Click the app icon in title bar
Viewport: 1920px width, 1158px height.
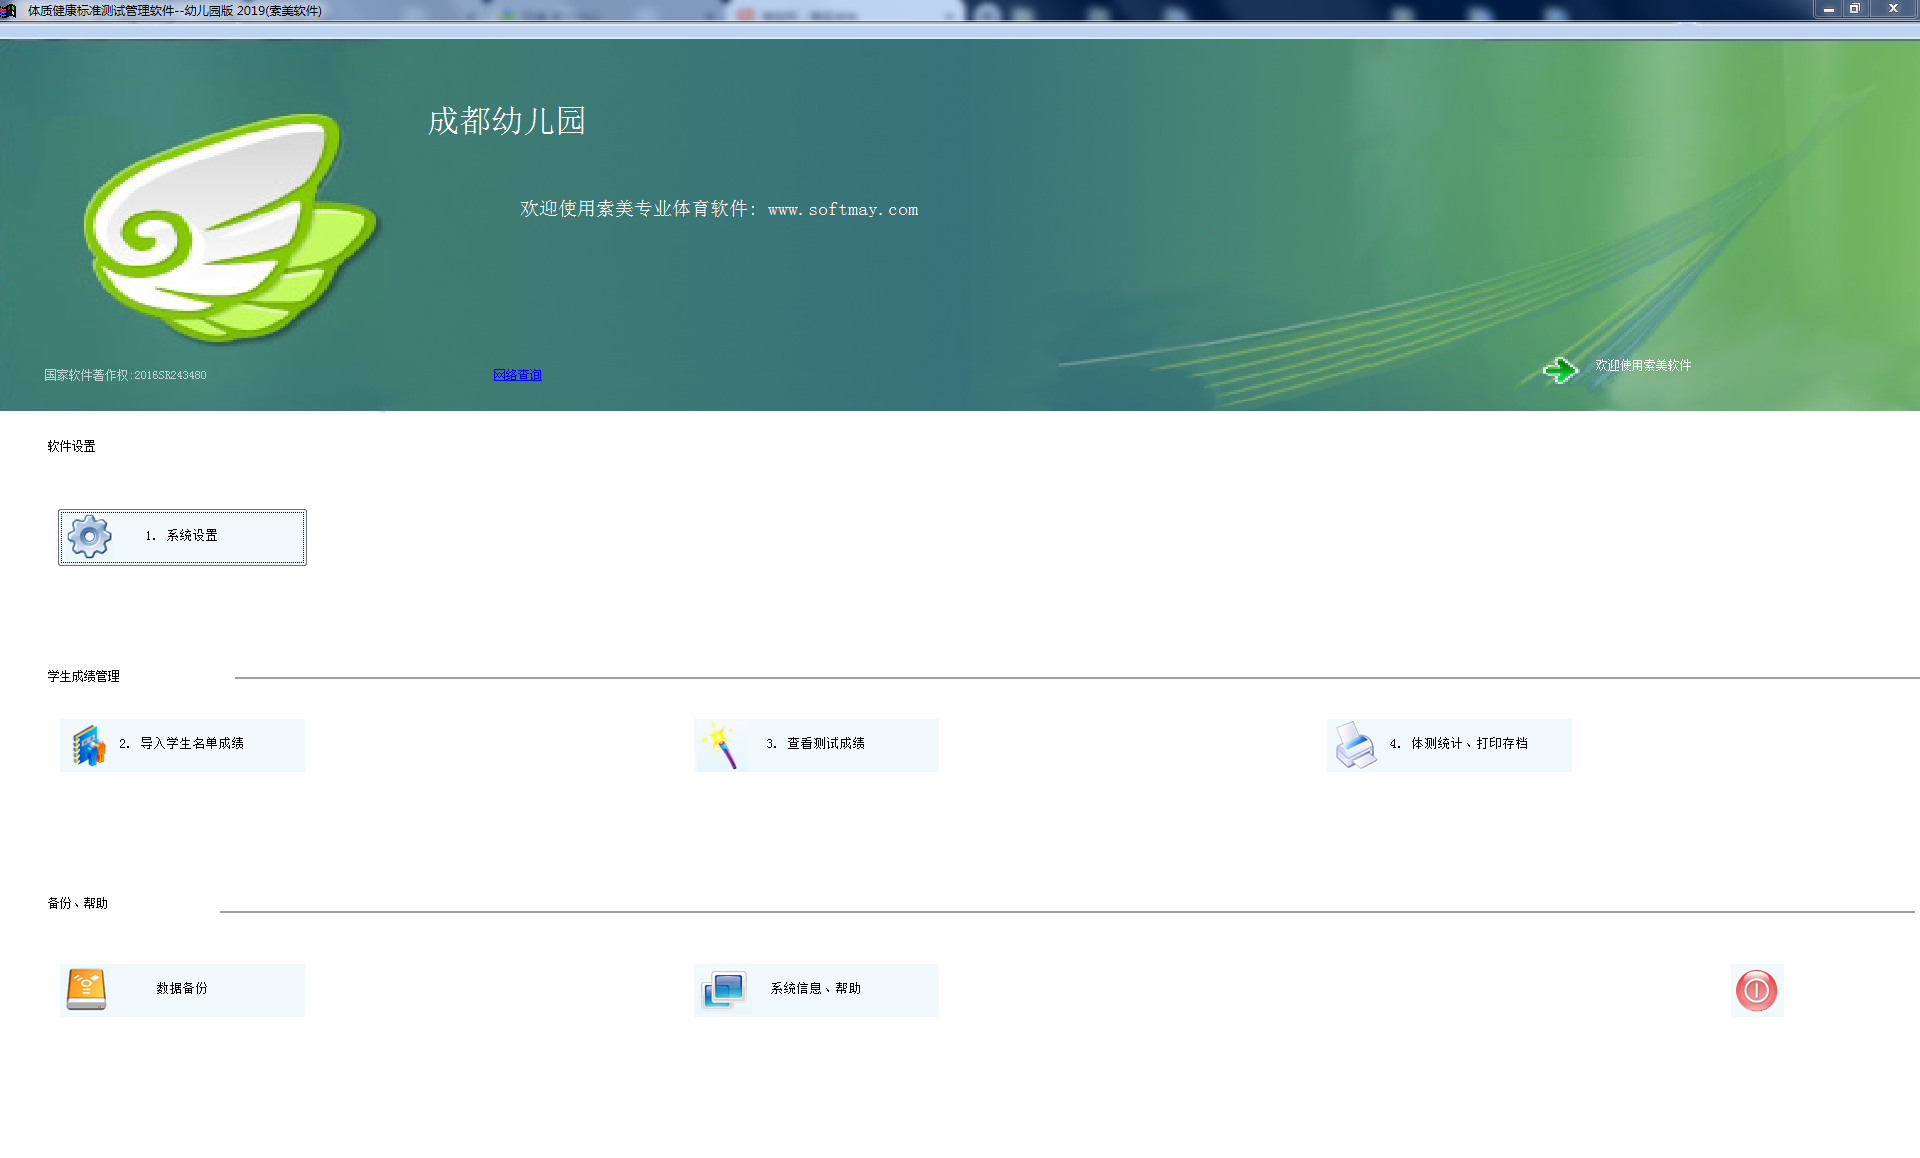(x=9, y=10)
